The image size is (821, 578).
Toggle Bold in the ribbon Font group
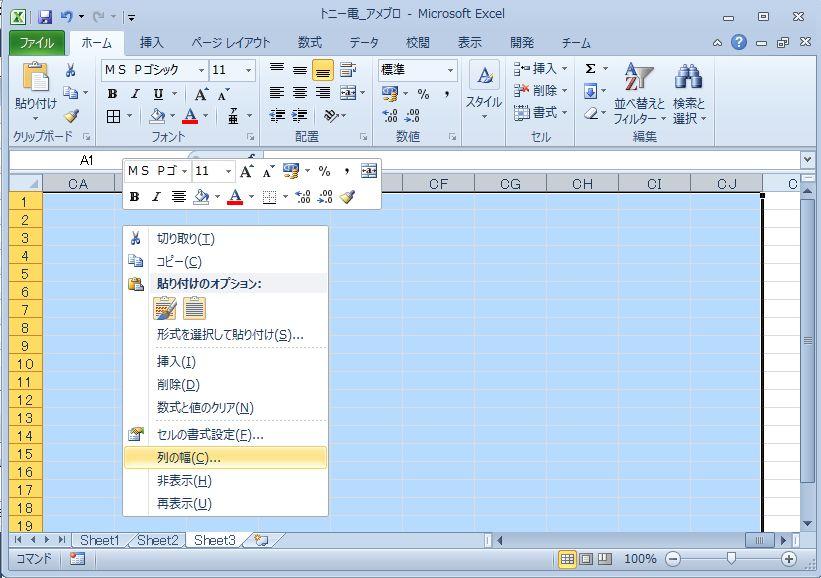[x=112, y=94]
